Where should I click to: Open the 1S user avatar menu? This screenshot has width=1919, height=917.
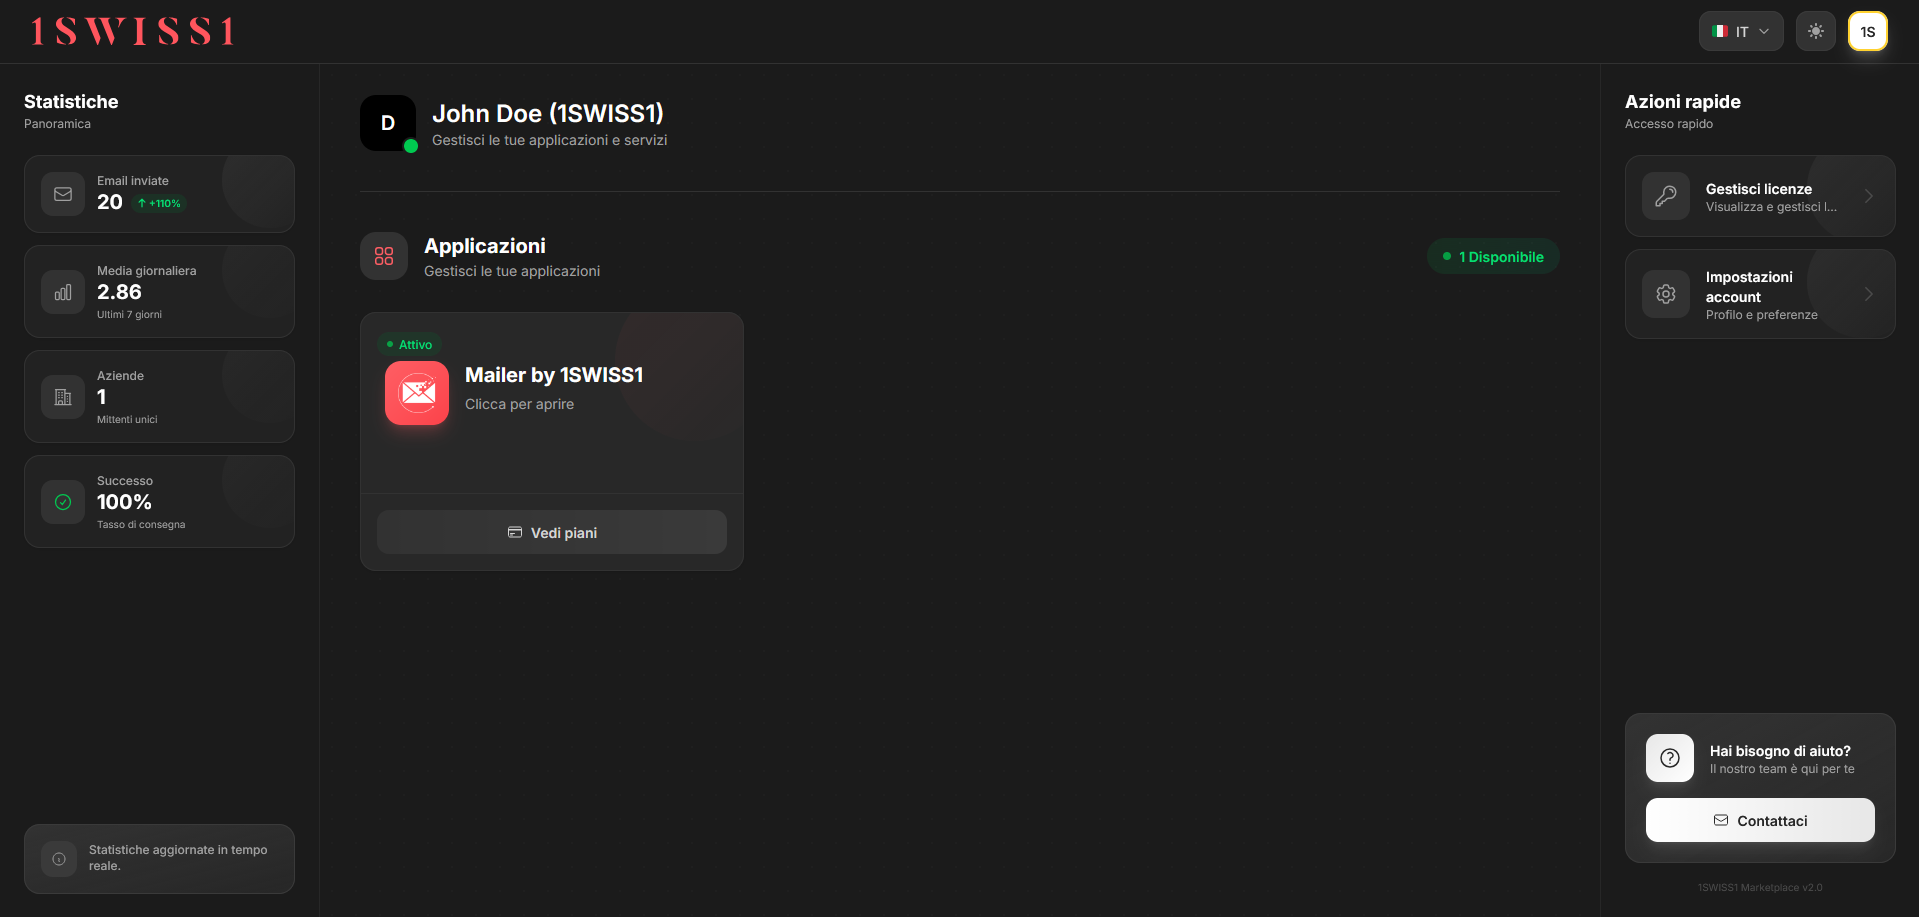tap(1868, 31)
